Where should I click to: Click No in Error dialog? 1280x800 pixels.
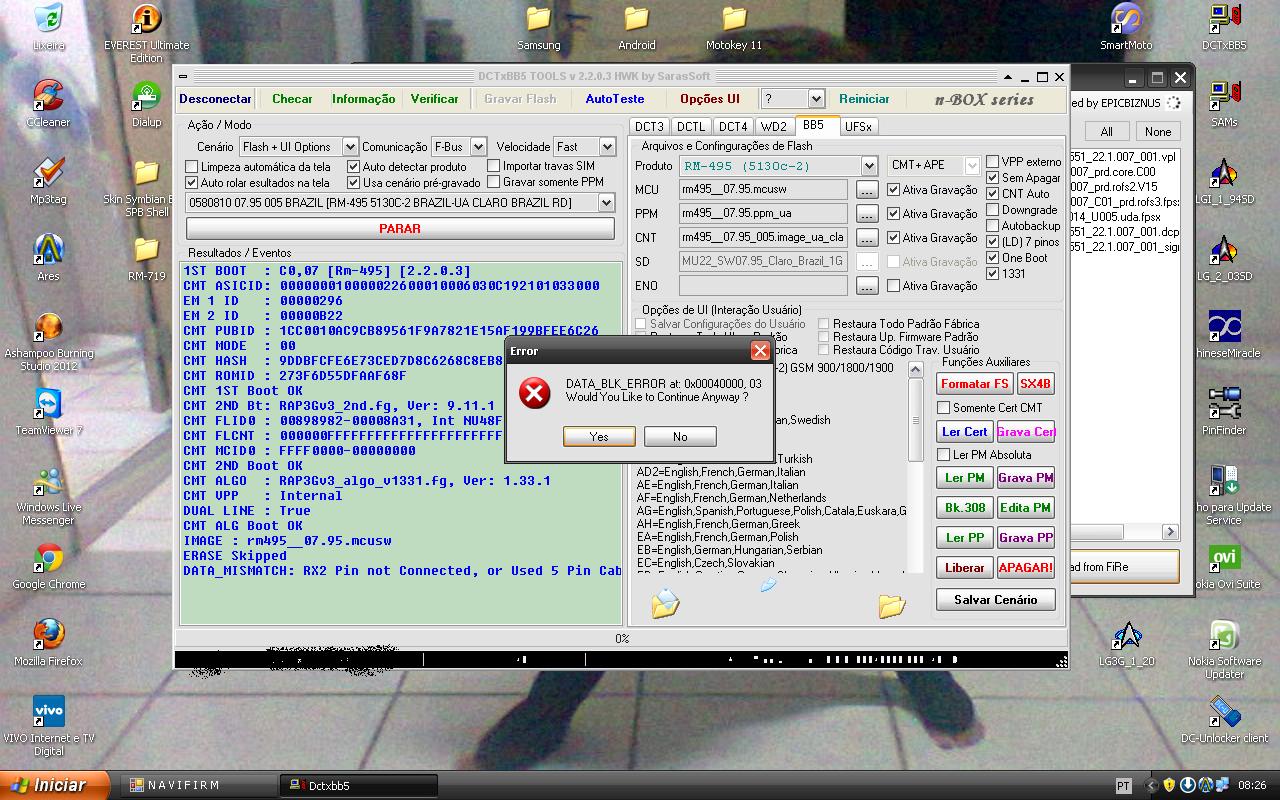point(680,437)
